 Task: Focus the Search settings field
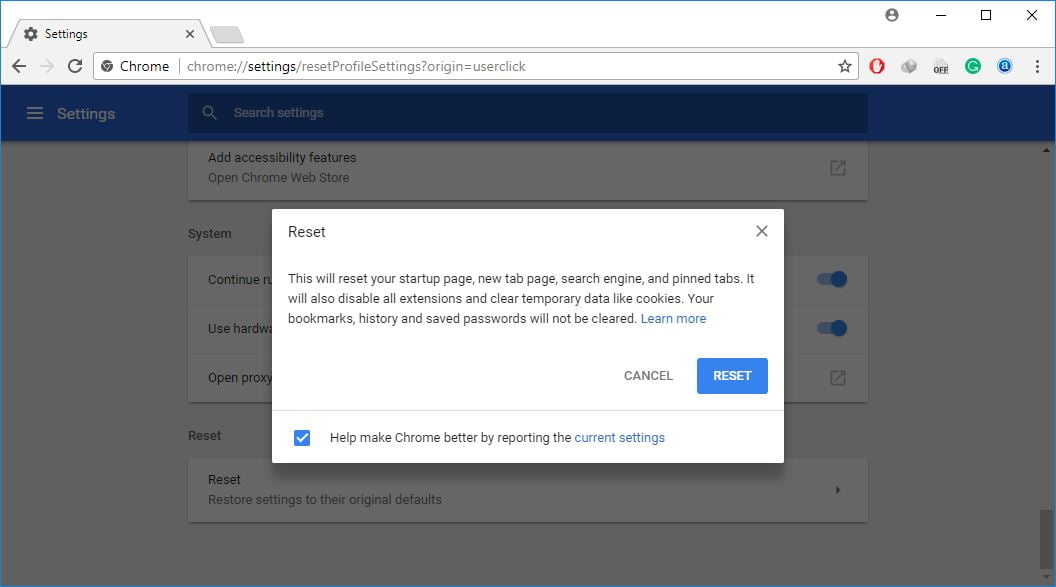tap(527, 112)
